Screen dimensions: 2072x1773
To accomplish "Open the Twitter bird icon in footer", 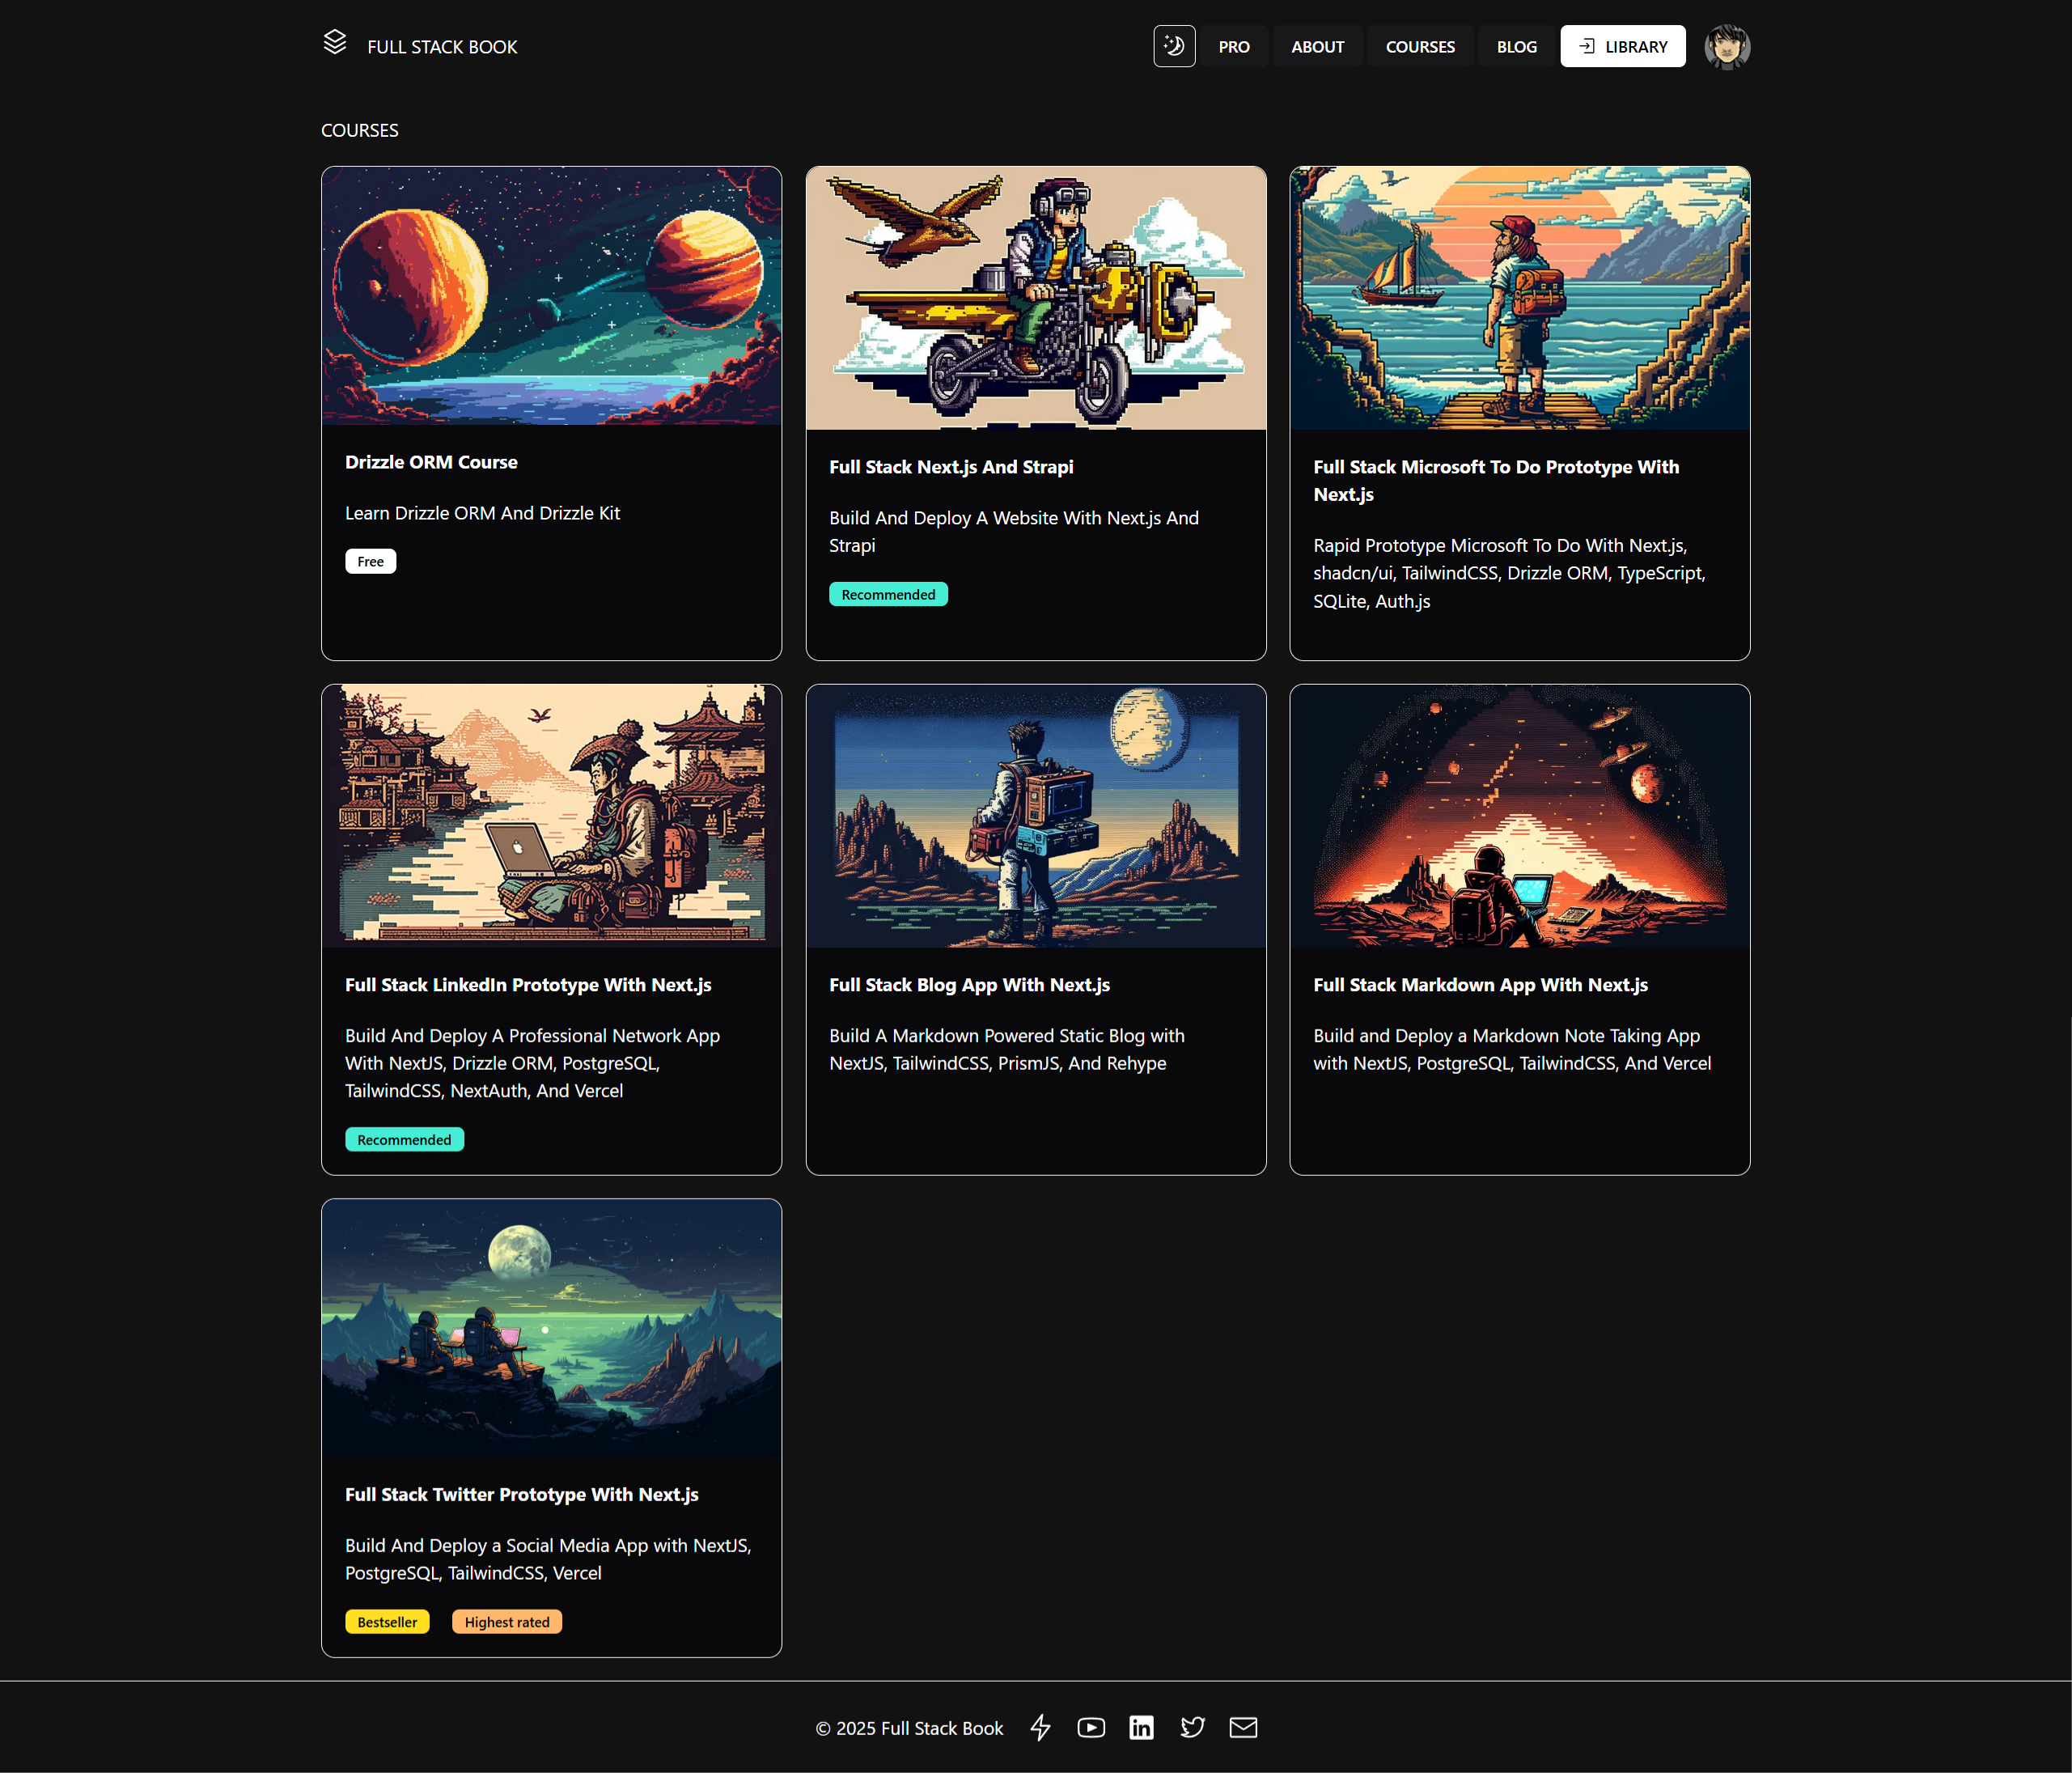I will click(1192, 1728).
